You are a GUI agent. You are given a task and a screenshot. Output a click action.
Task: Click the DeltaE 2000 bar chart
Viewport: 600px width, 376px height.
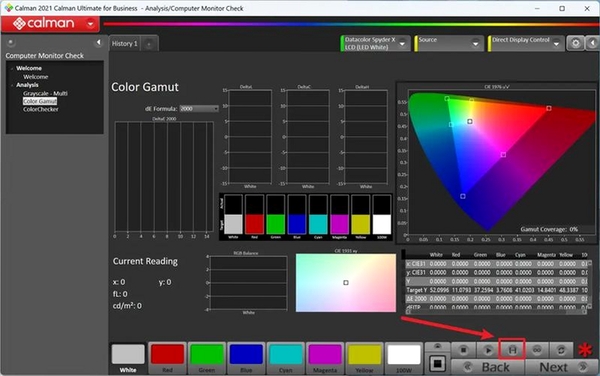[x=164, y=176]
